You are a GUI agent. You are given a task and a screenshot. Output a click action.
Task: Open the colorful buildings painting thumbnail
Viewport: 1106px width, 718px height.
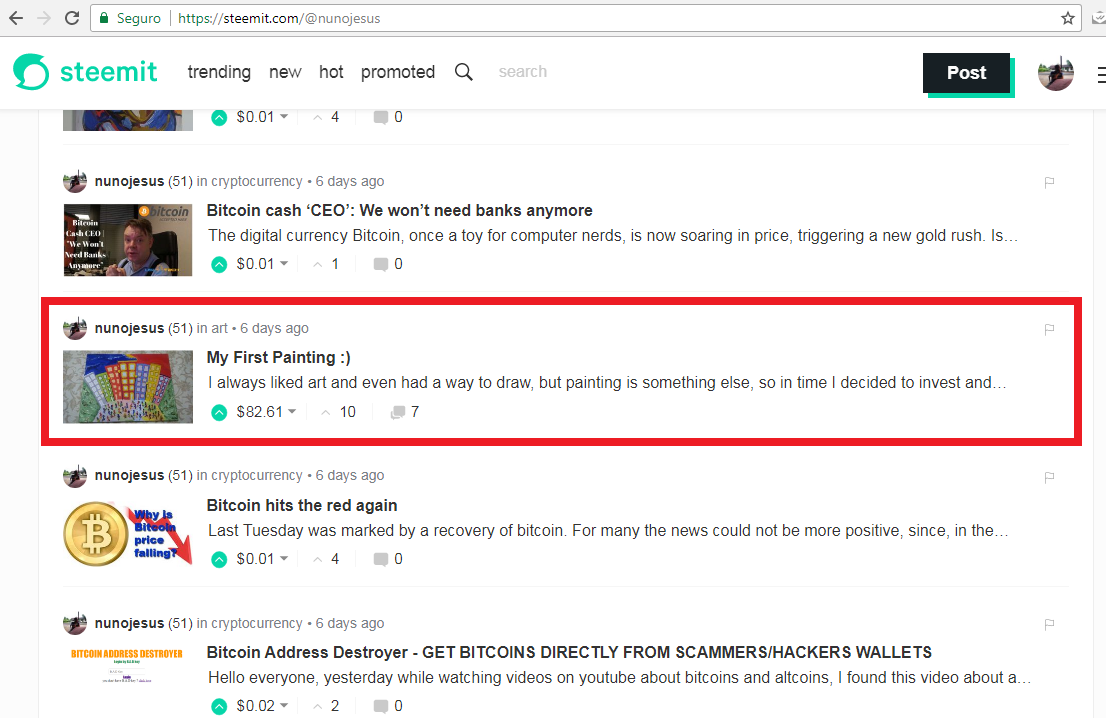[x=128, y=387]
